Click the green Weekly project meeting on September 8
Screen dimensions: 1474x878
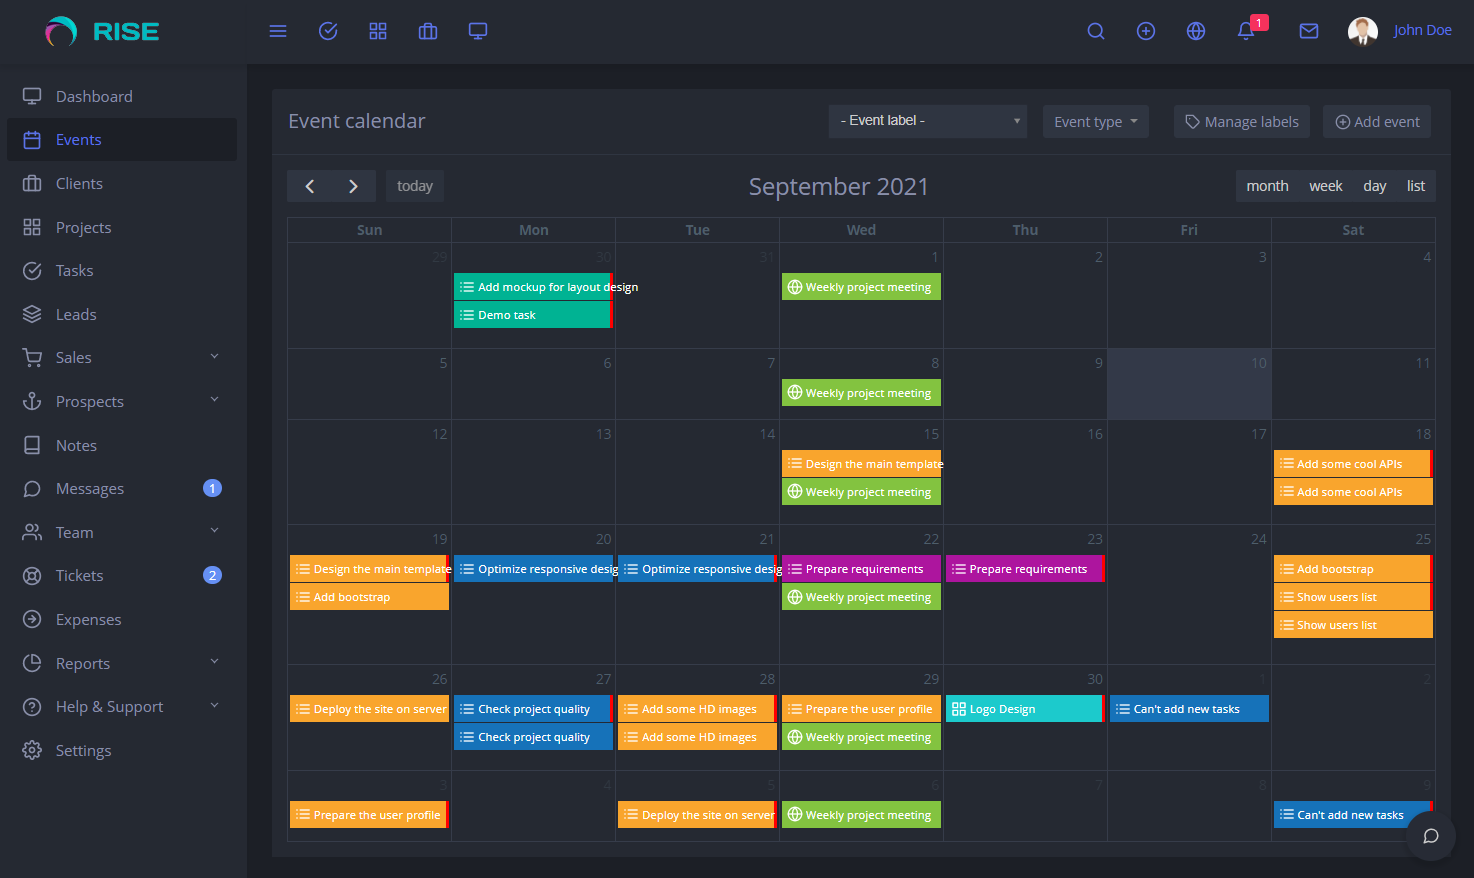(x=861, y=392)
